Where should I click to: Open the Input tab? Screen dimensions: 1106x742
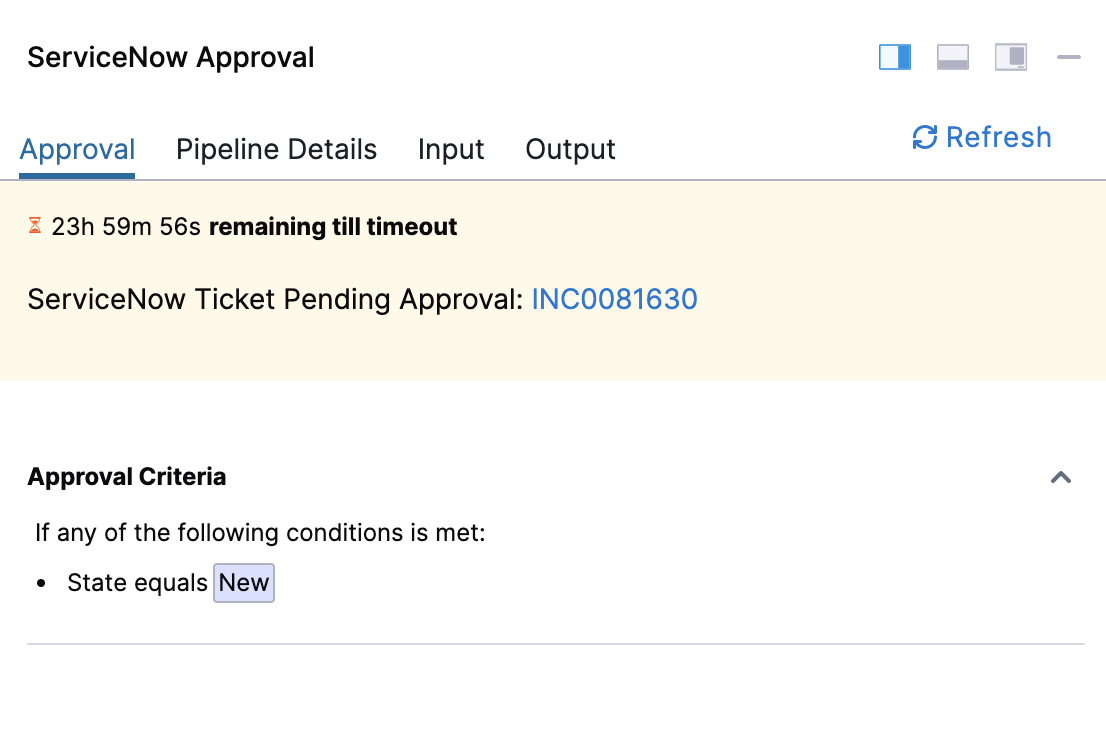[451, 150]
